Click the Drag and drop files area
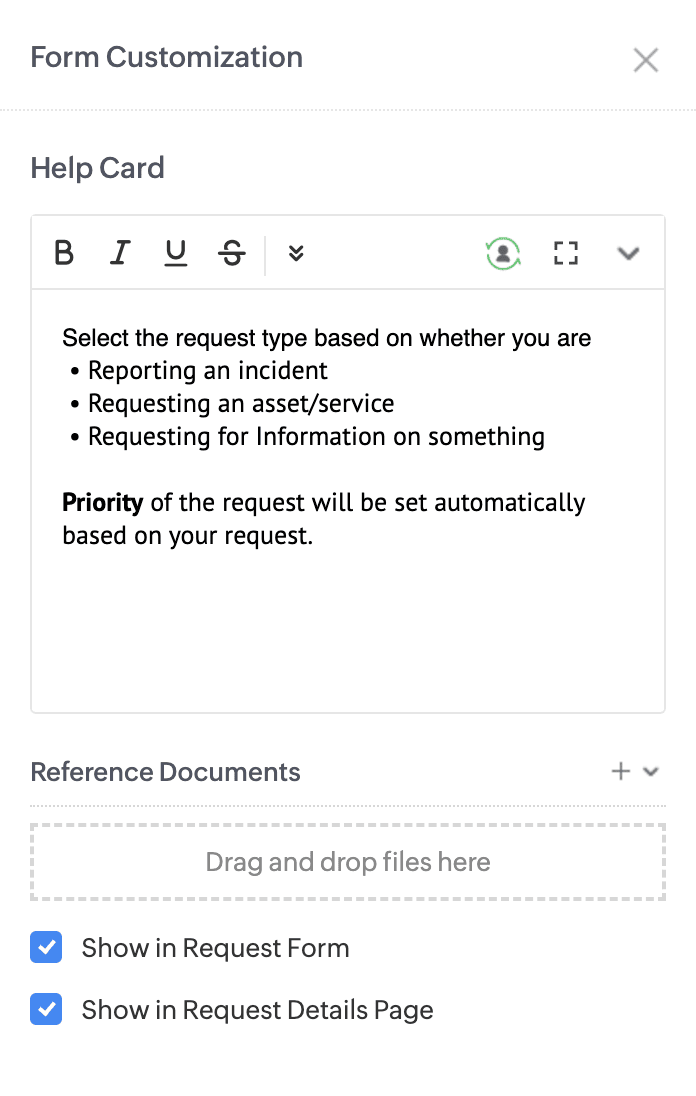 348,862
